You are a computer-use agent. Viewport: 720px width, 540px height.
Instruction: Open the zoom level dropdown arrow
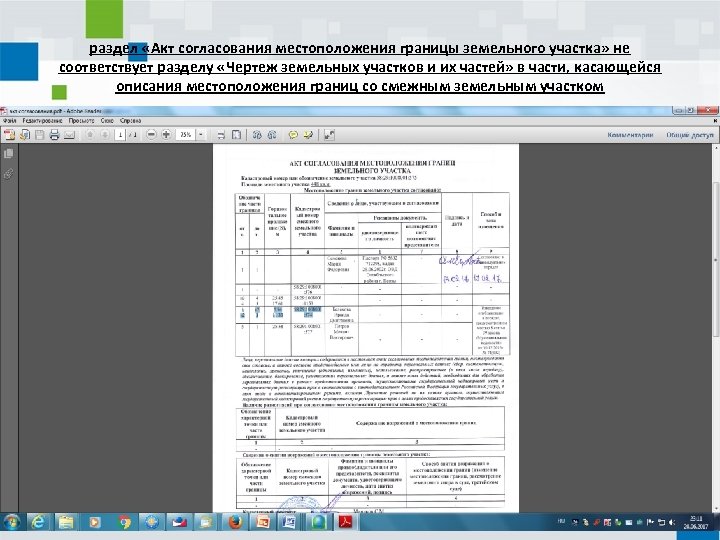tap(201, 135)
